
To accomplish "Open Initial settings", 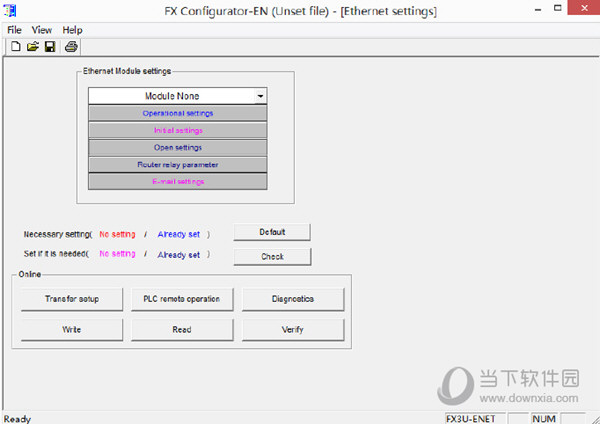I will pos(178,130).
